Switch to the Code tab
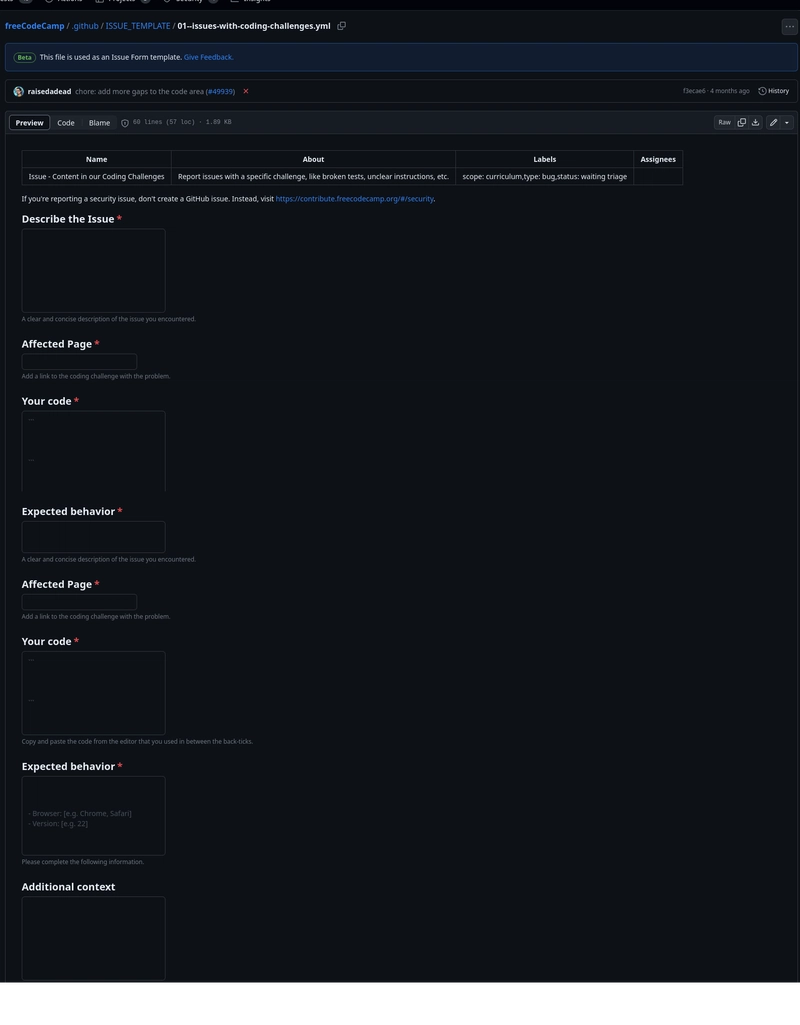 tap(66, 123)
